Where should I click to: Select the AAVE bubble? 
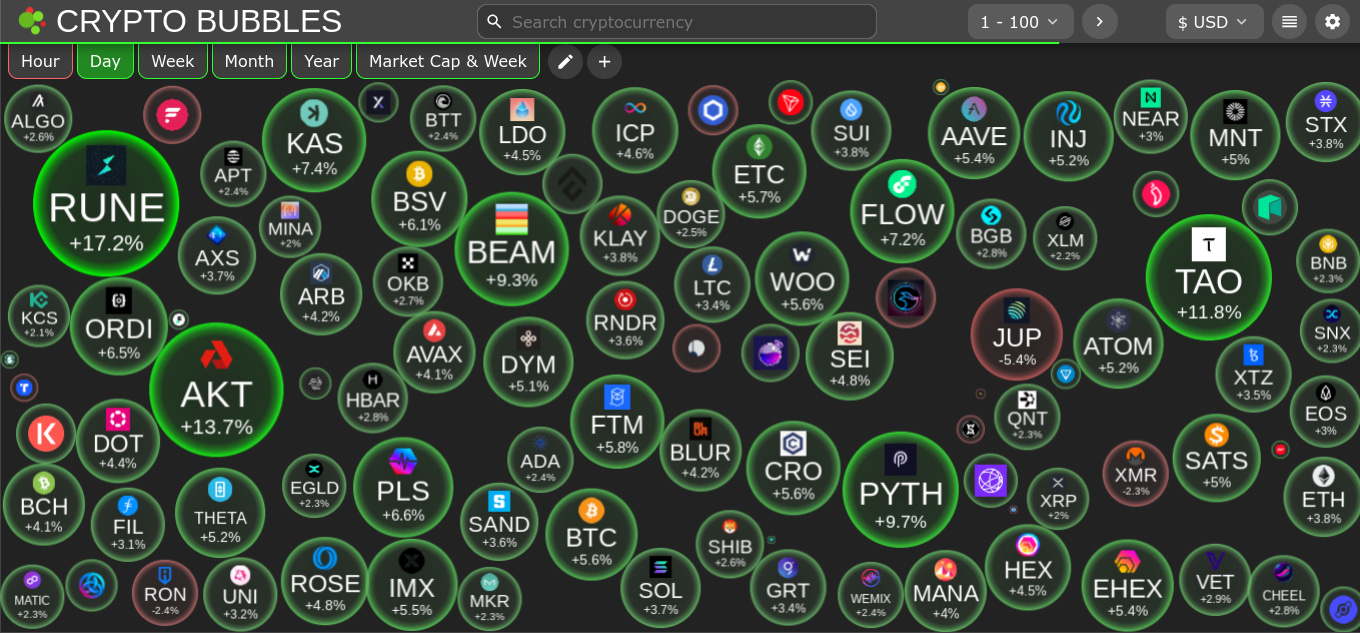(x=974, y=133)
